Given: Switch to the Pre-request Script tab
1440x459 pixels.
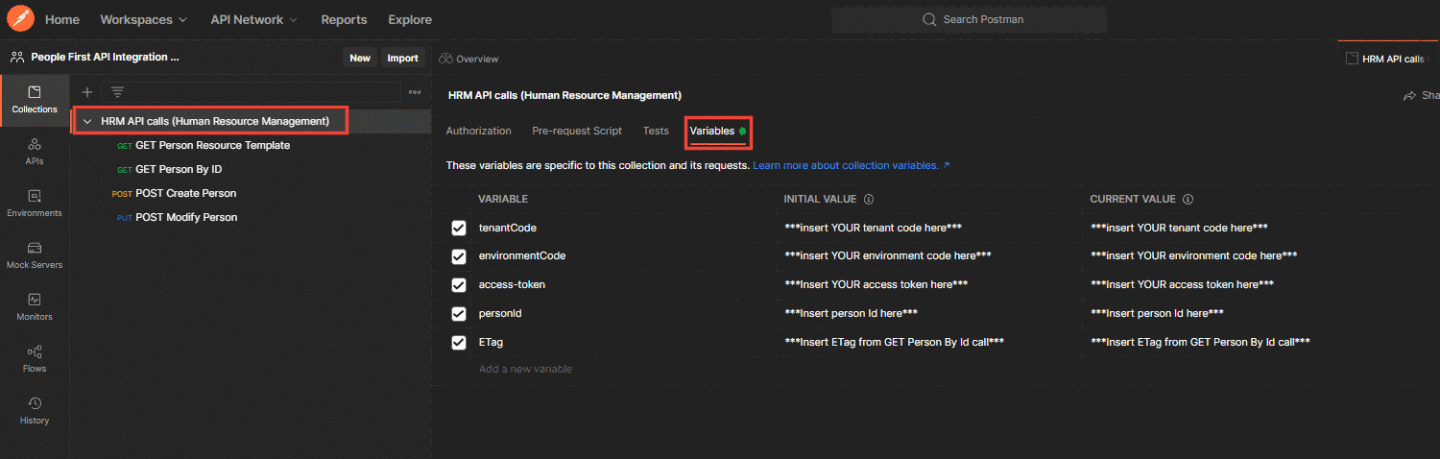Looking at the screenshot, I should (577, 131).
